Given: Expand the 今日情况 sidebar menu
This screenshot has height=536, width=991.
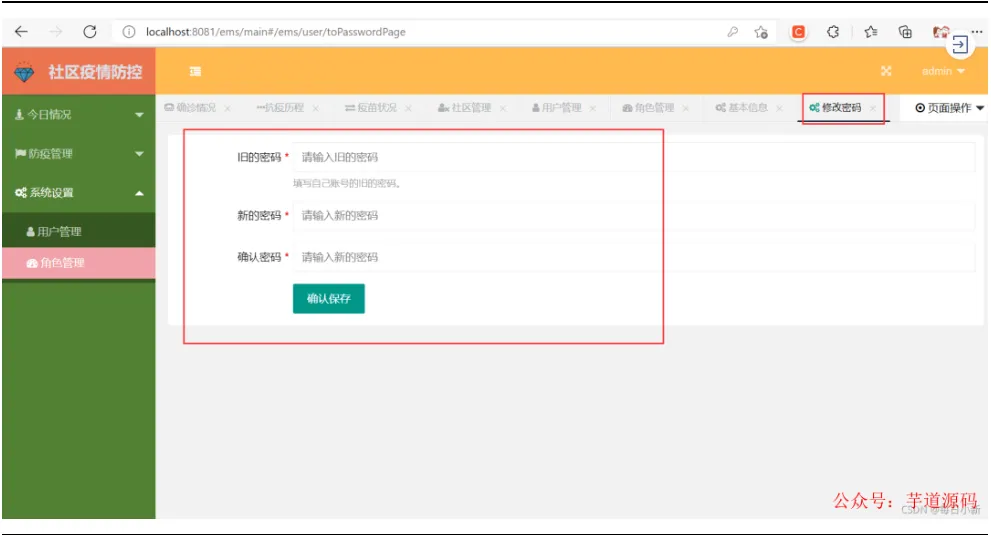Looking at the screenshot, I should (x=78, y=114).
